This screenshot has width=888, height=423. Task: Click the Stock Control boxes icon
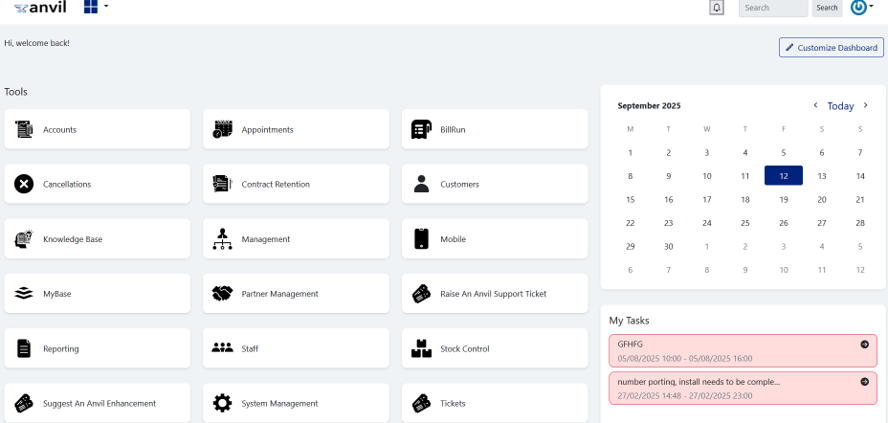421,349
